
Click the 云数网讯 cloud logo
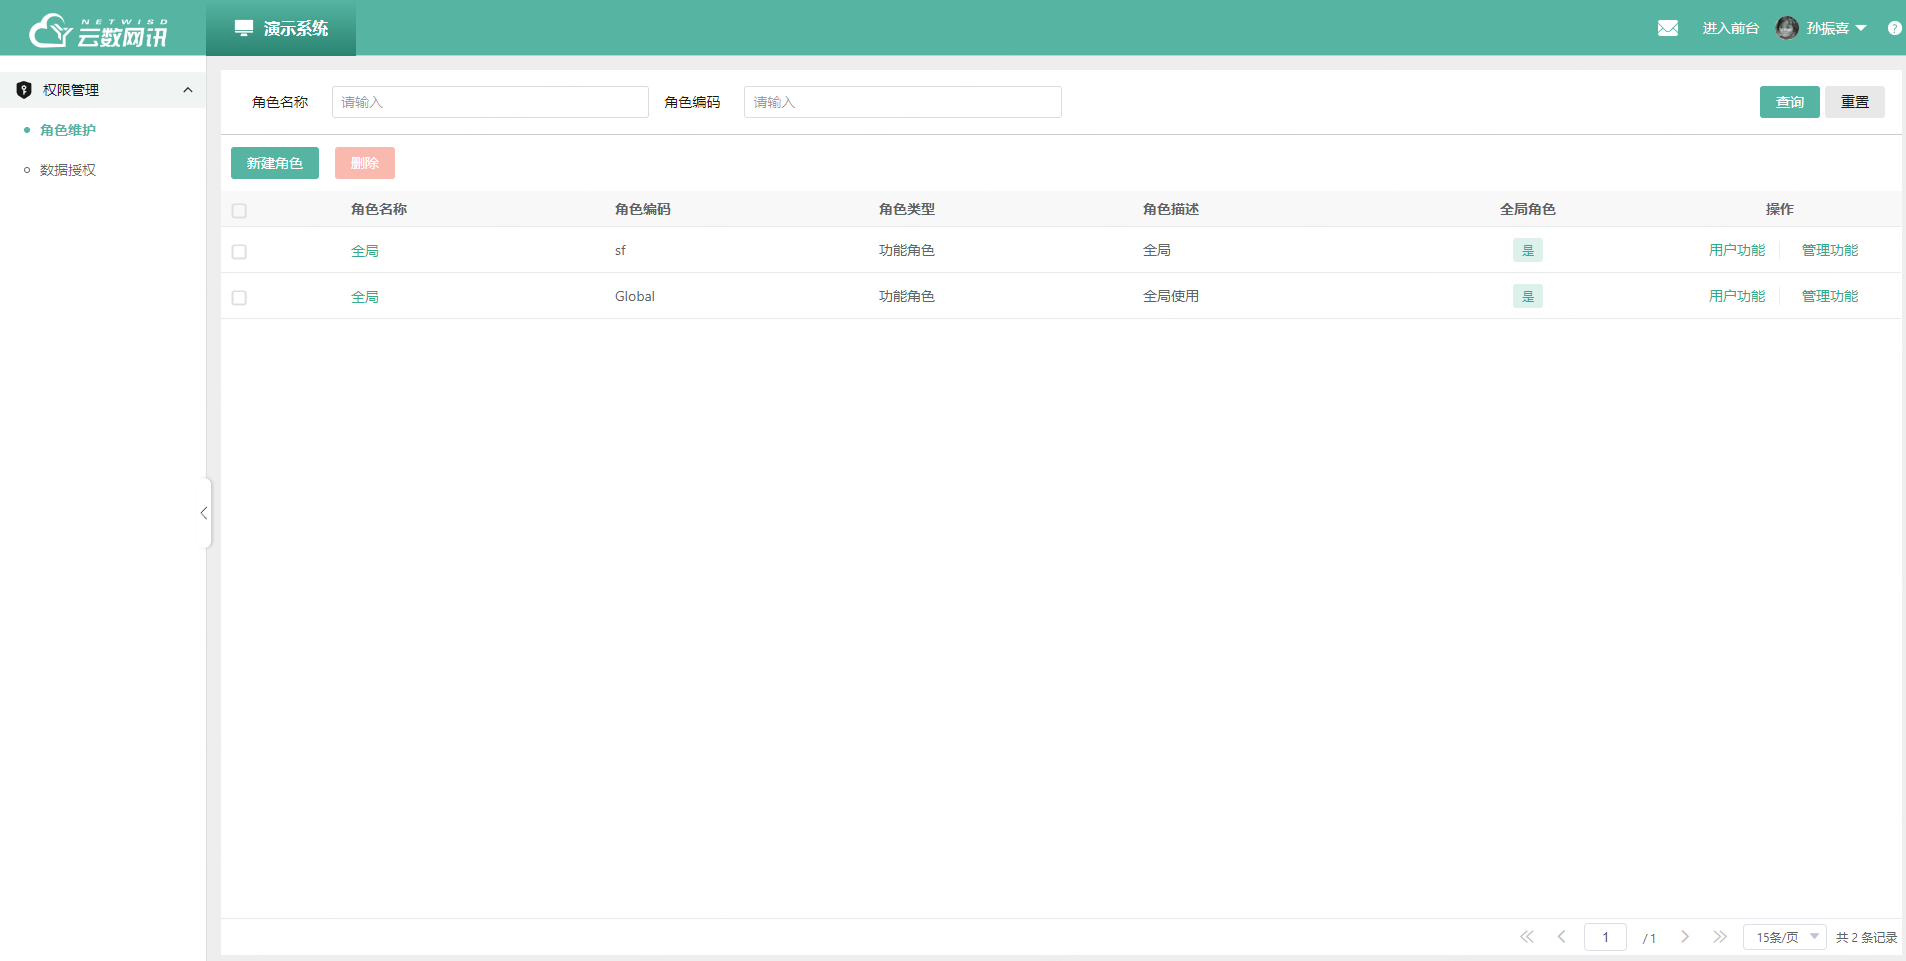click(98, 30)
